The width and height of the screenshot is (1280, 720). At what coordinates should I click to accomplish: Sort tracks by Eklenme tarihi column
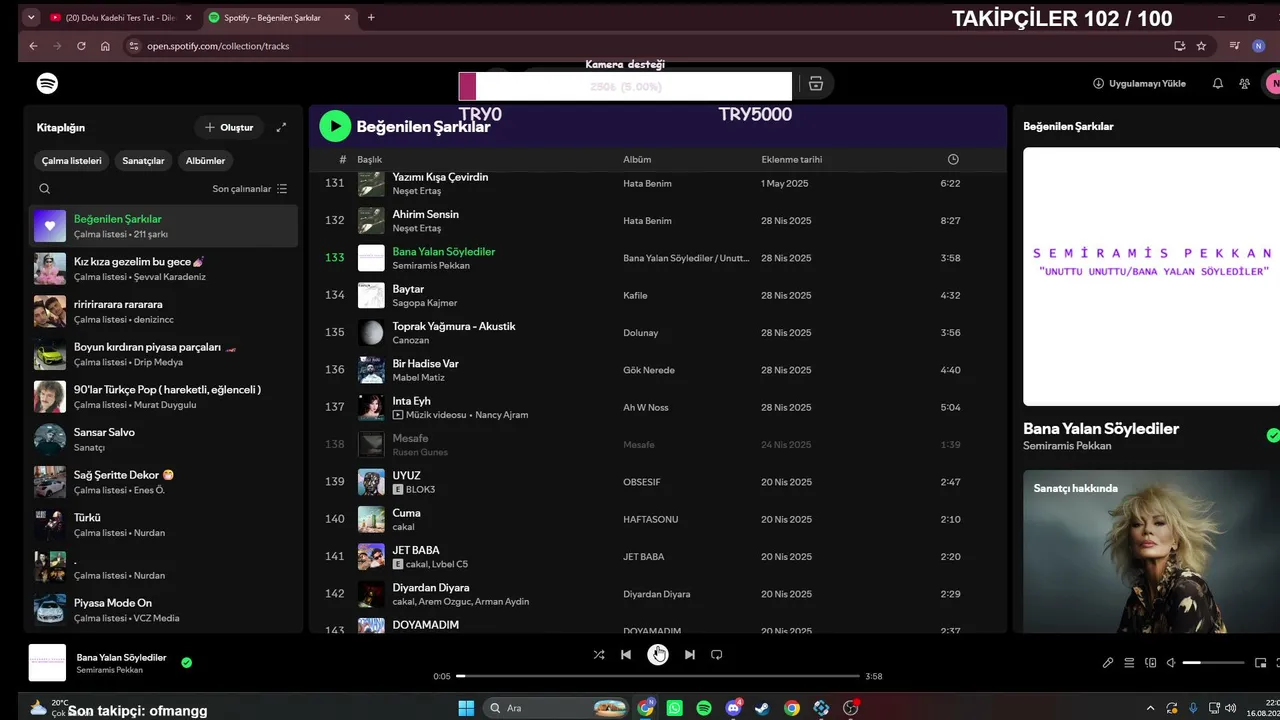point(792,159)
